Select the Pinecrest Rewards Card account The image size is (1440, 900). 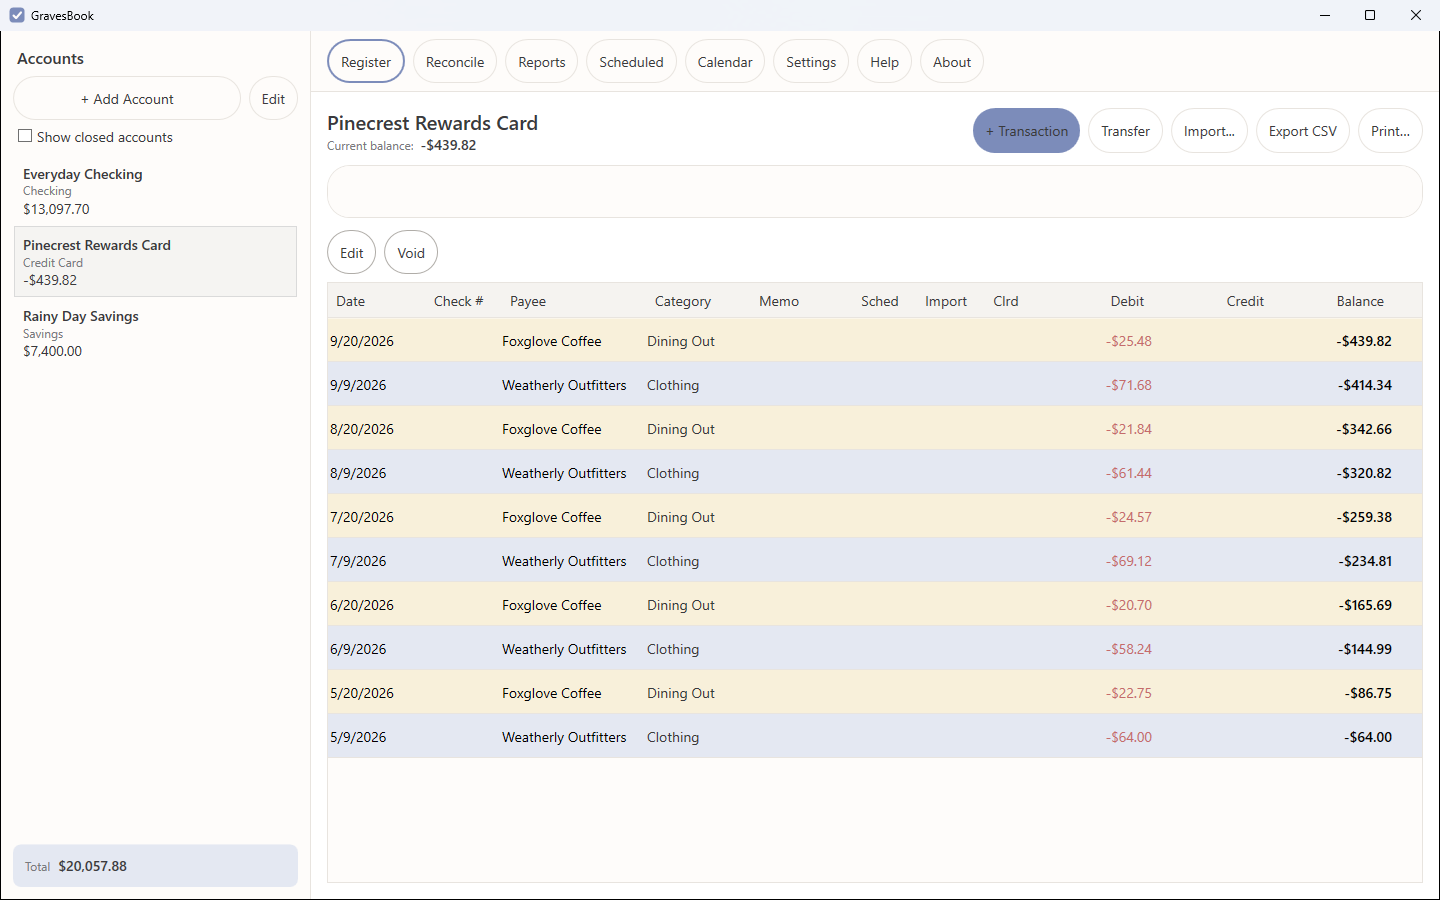pyautogui.click(x=155, y=262)
